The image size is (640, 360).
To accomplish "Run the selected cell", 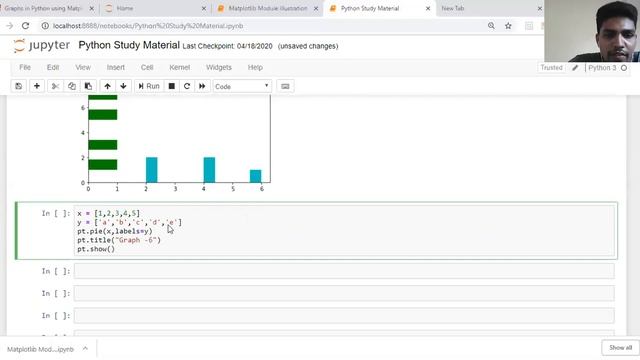I will (149, 86).
